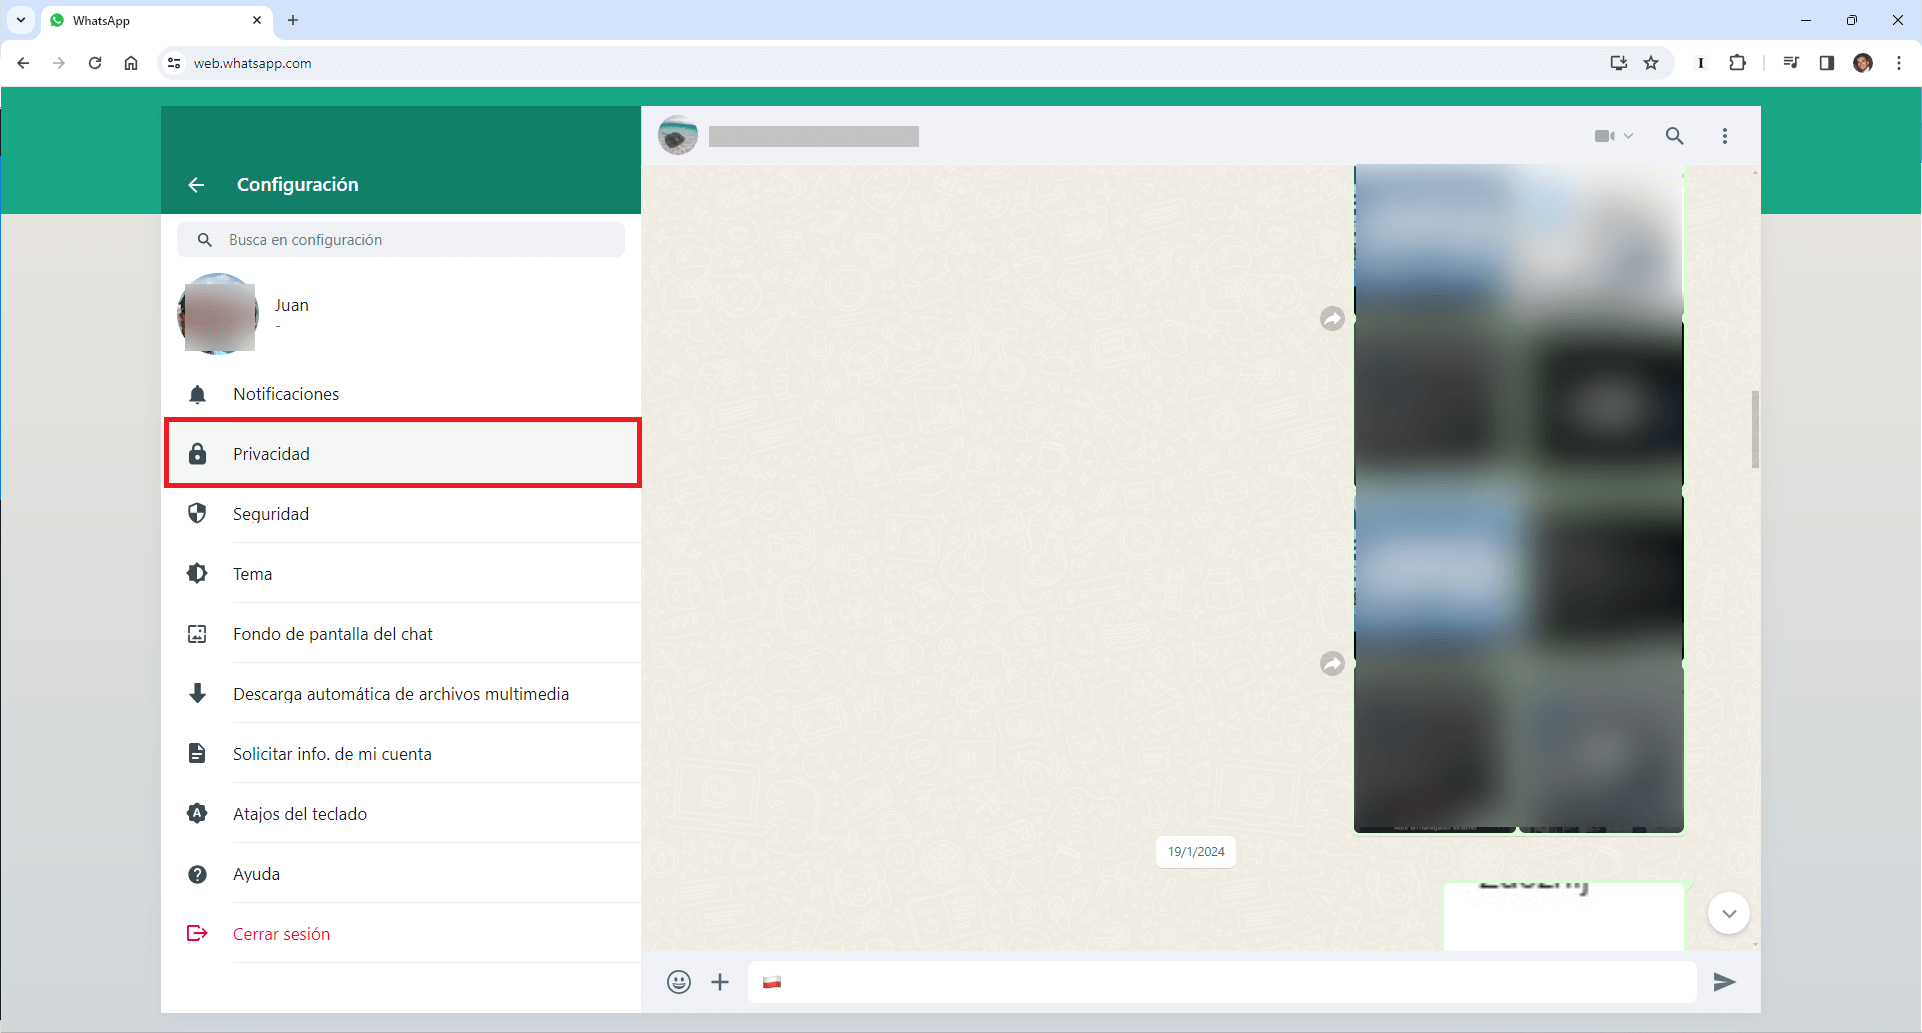The height and width of the screenshot is (1033, 1922).
Task: Open Ayuda
Action: (x=402, y=874)
